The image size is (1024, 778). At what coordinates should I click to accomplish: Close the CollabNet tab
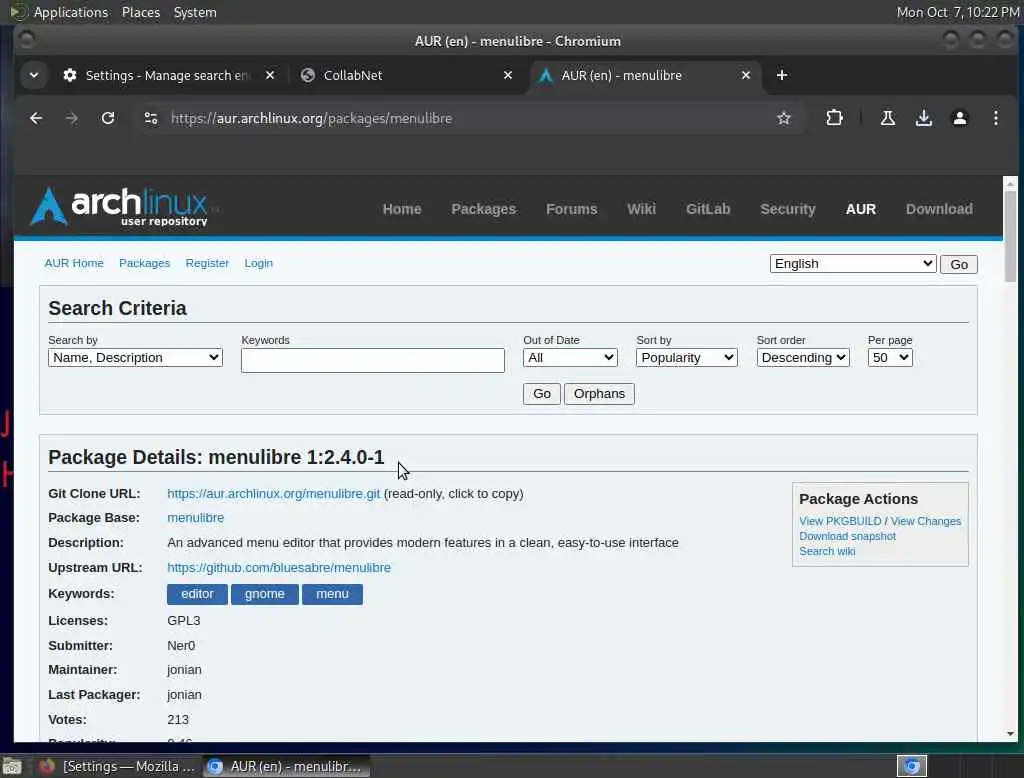[x=507, y=75]
